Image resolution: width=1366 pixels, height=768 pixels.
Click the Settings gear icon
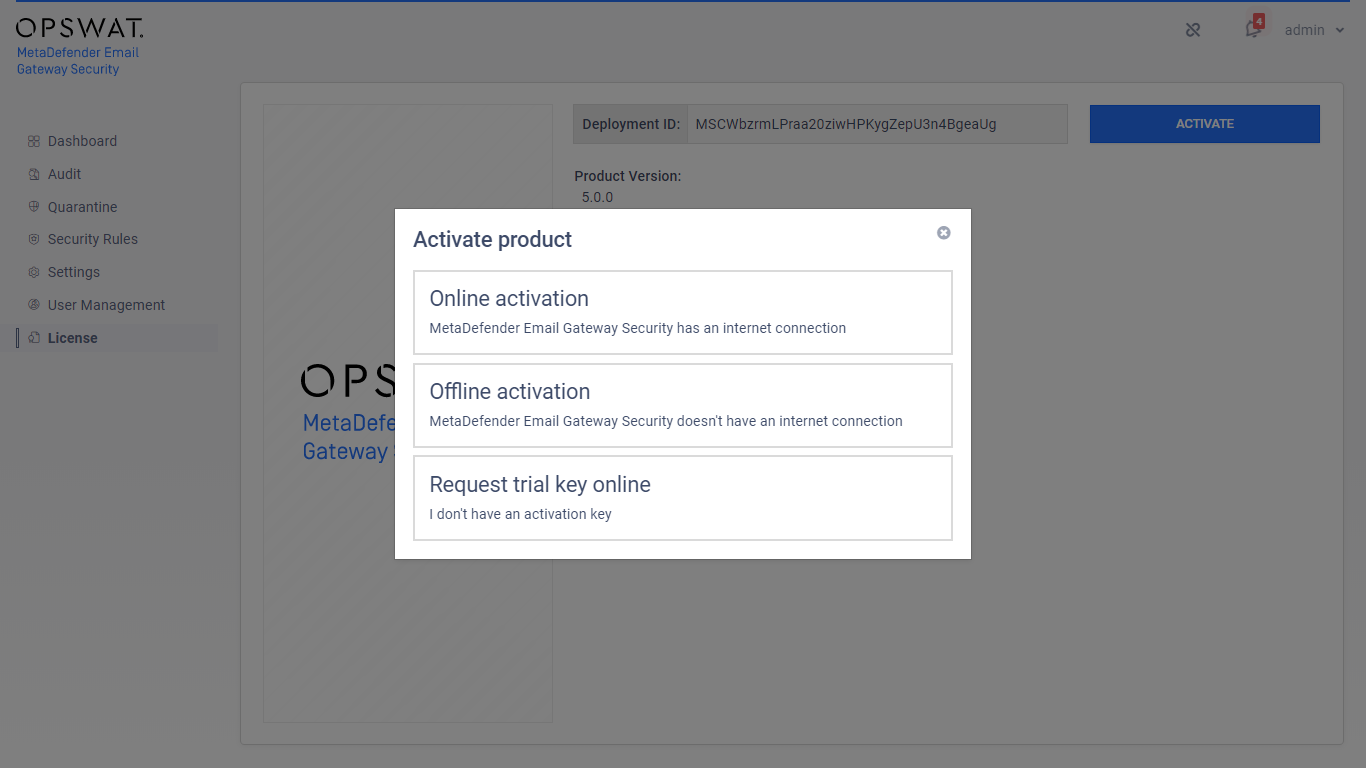pos(34,272)
